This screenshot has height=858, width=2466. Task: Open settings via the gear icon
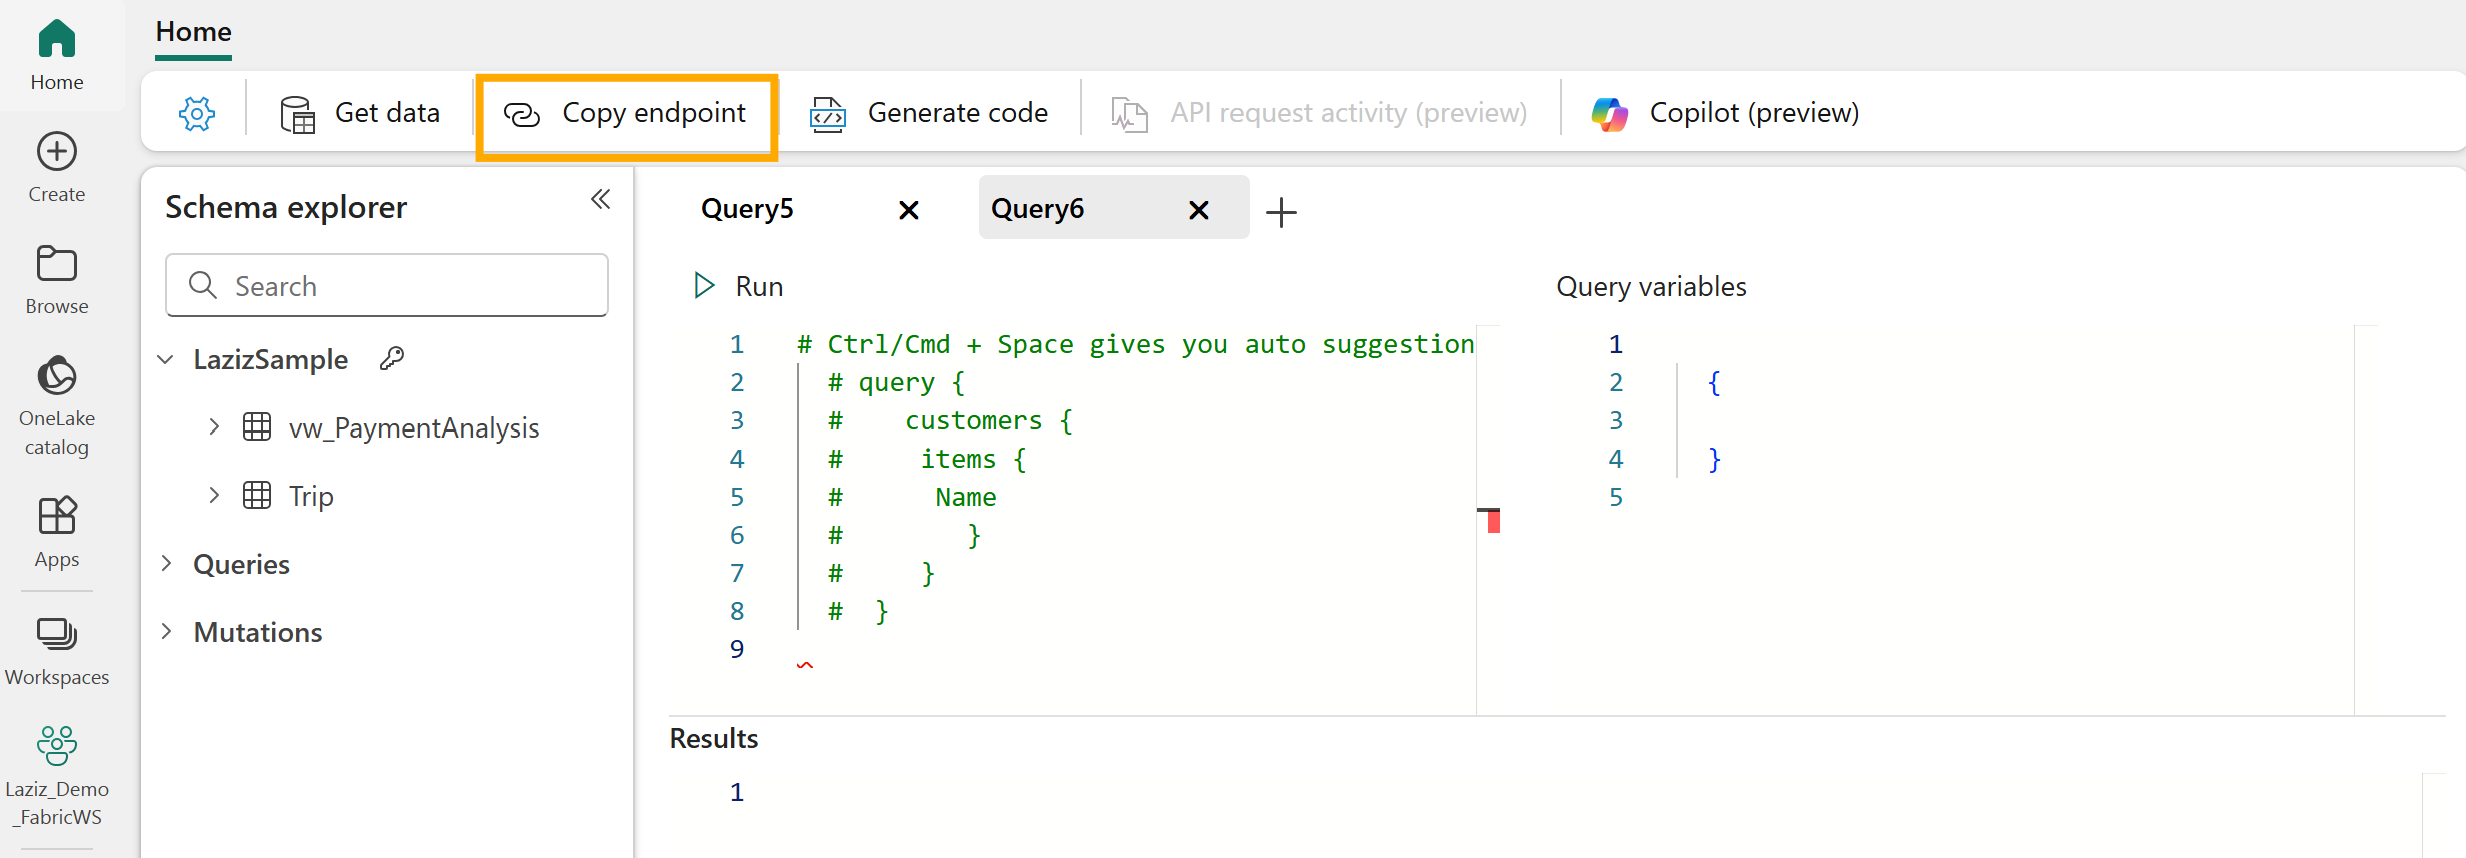click(x=197, y=113)
